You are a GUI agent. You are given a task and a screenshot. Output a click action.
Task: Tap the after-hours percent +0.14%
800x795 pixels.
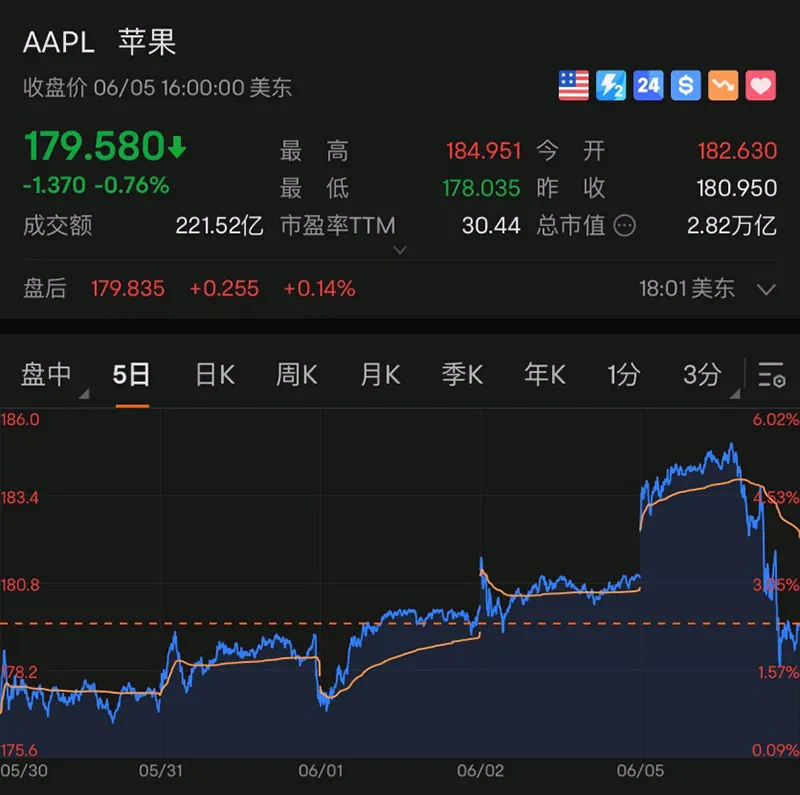(319, 289)
